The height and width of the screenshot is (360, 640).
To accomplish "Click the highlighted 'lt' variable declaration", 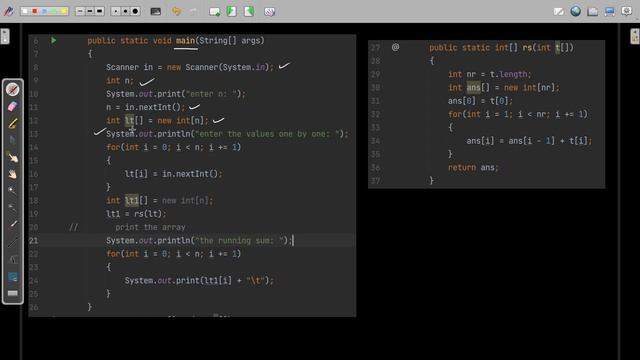I will click(x=129, y=120).
